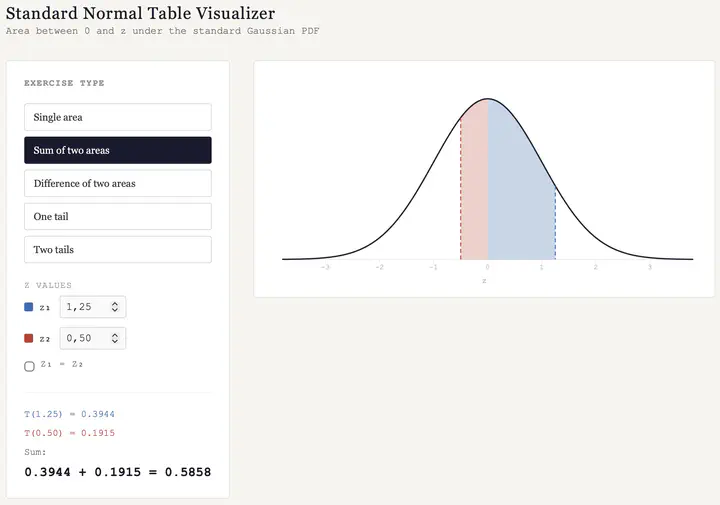The height and width of the screenshot is (505, 720).
Task: Click the z₁ = z₂ checkbox label
Action: [62, 365]
